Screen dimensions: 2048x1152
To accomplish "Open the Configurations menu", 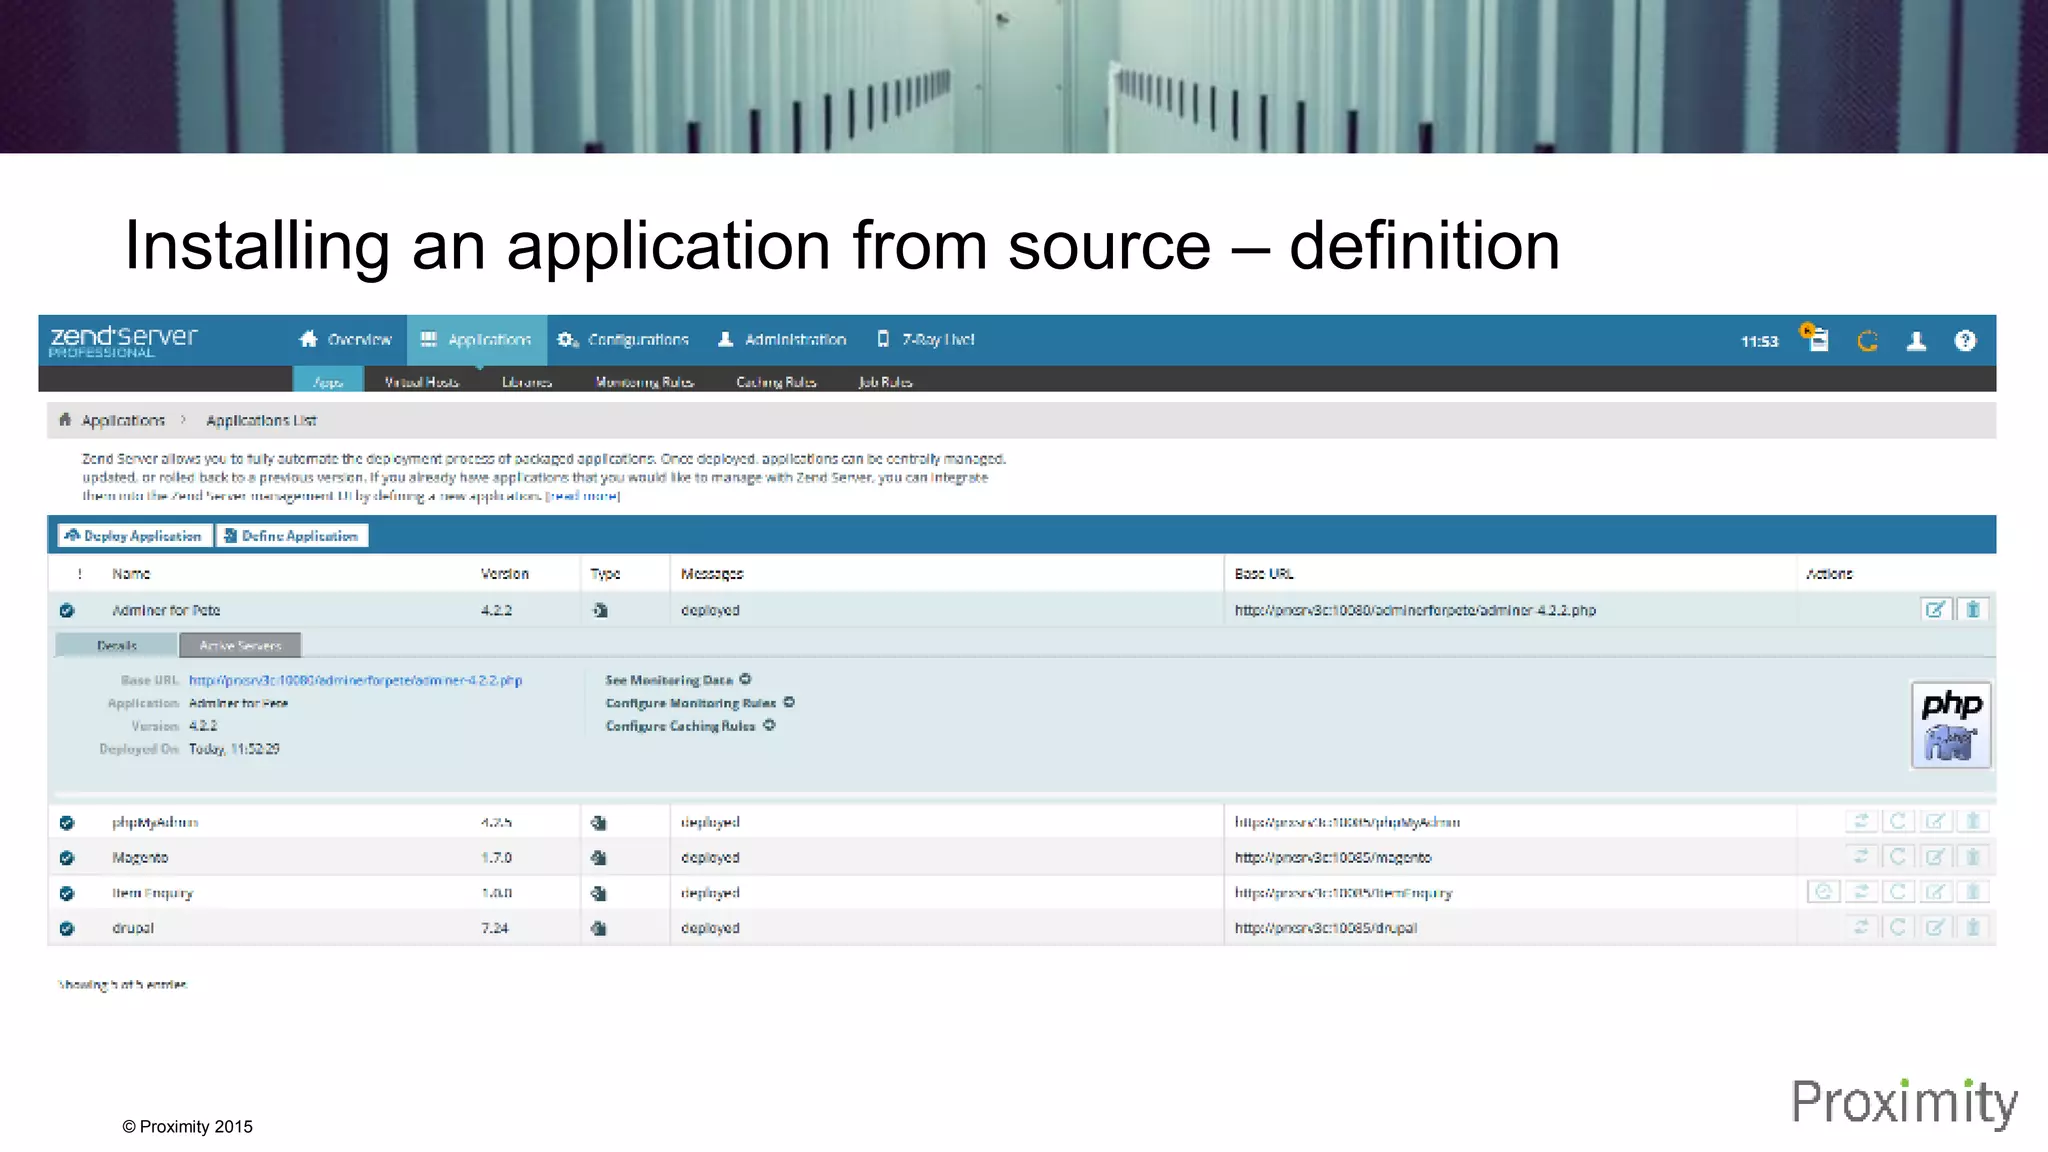I will tap(624, 340).
